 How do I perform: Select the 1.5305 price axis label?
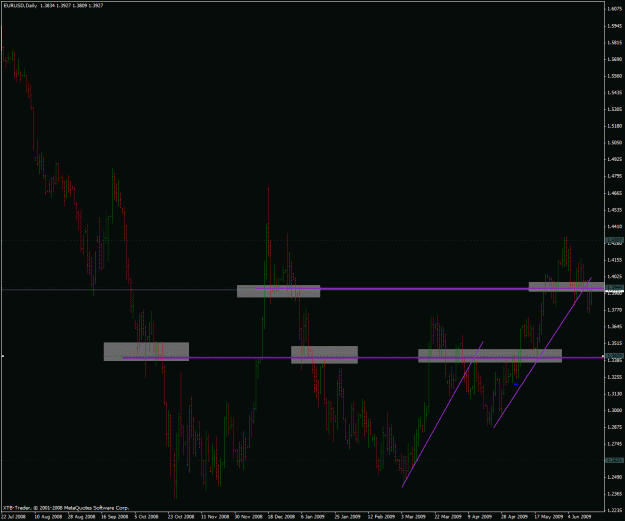[614, 109]
